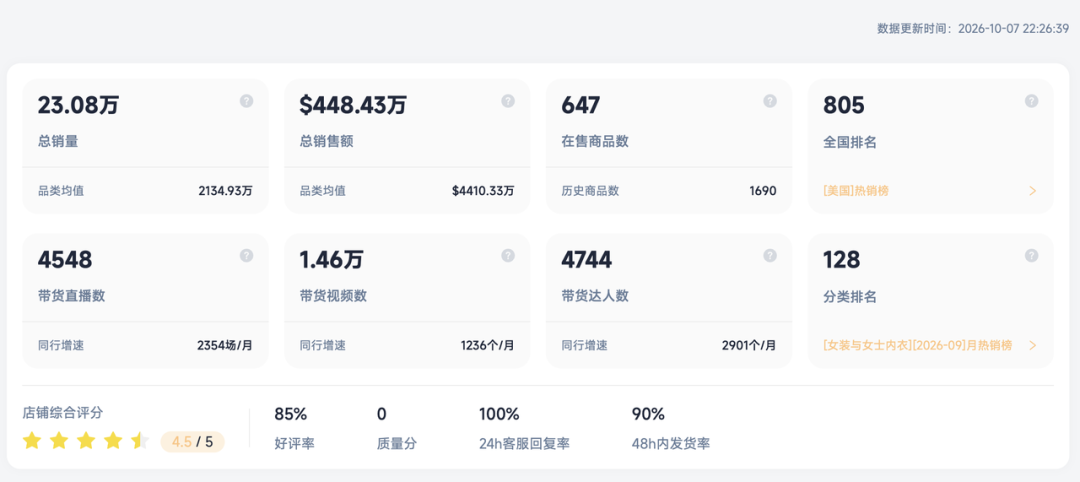
Task: Select the 23.08万 total sales value
Action: 78,105
